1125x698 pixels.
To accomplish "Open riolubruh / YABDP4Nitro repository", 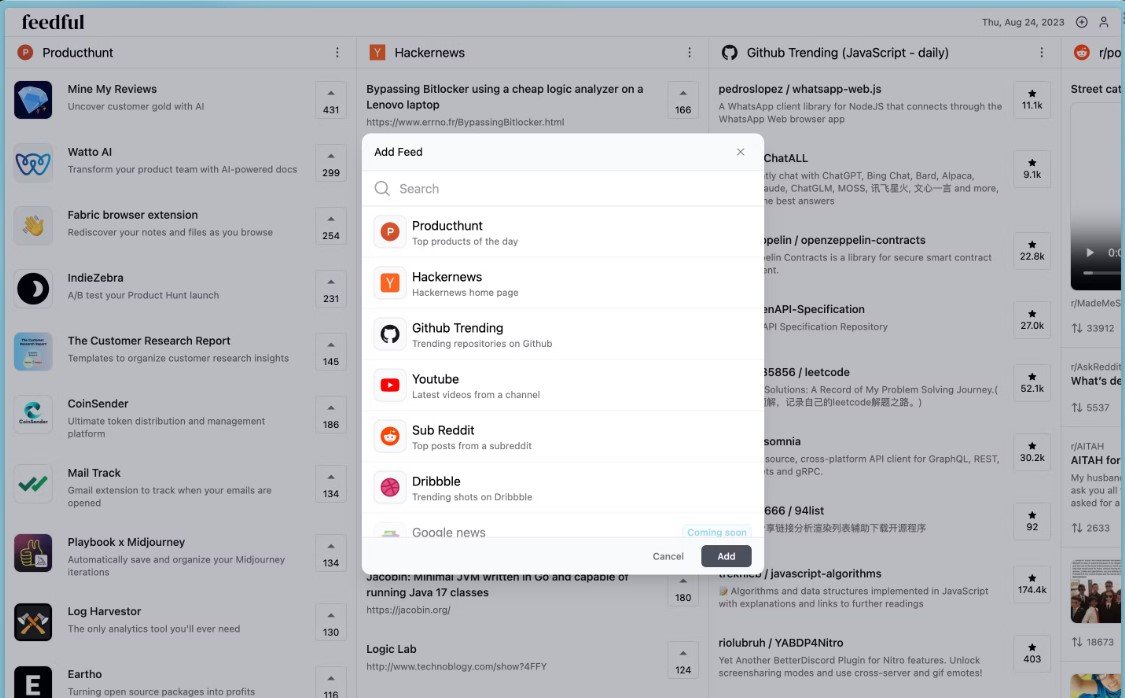I will click(x=781, y=643).
